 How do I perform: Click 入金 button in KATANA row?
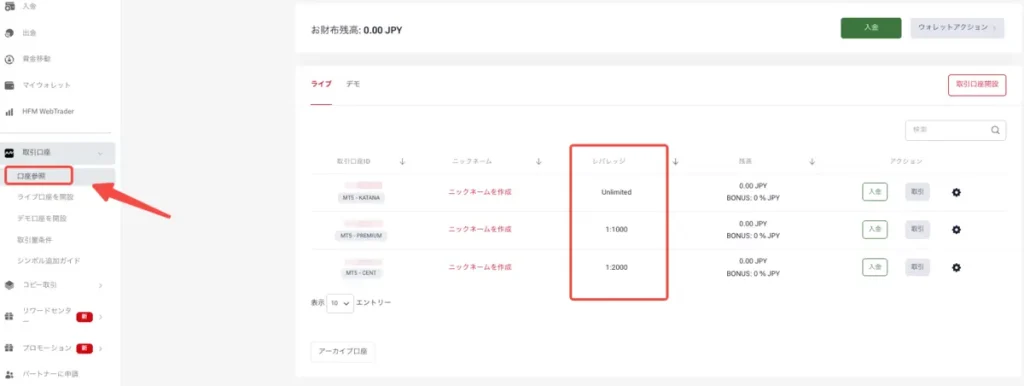click(x=874, y=192)
